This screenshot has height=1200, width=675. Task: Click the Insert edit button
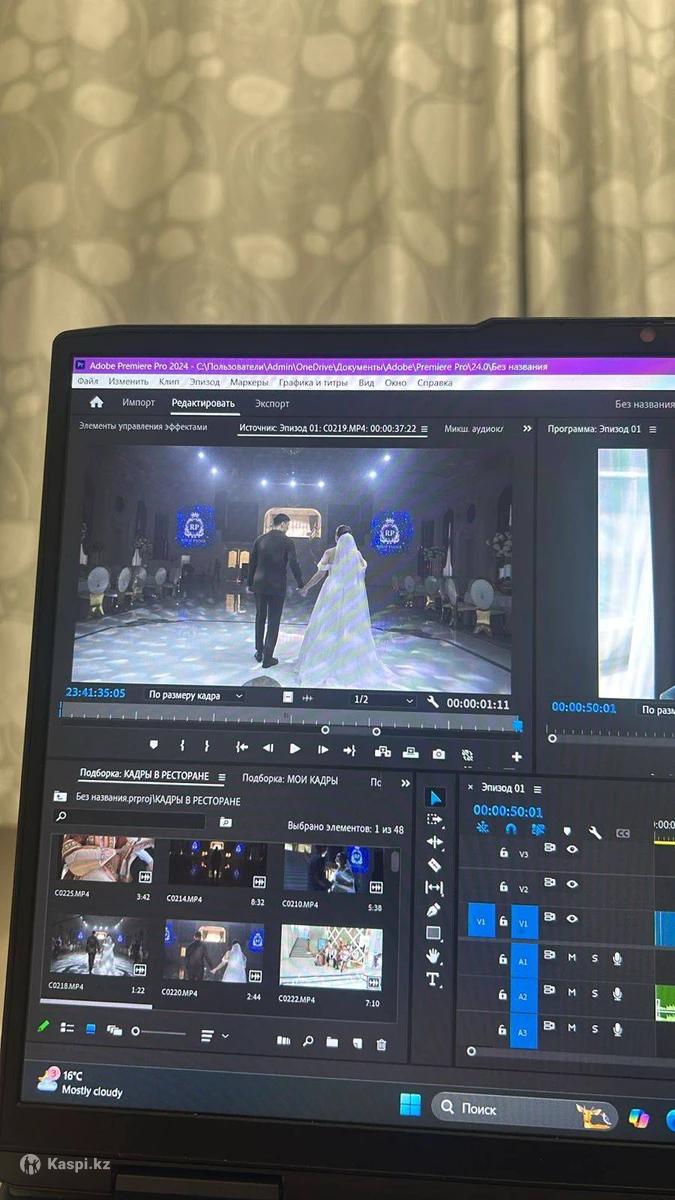382,751
